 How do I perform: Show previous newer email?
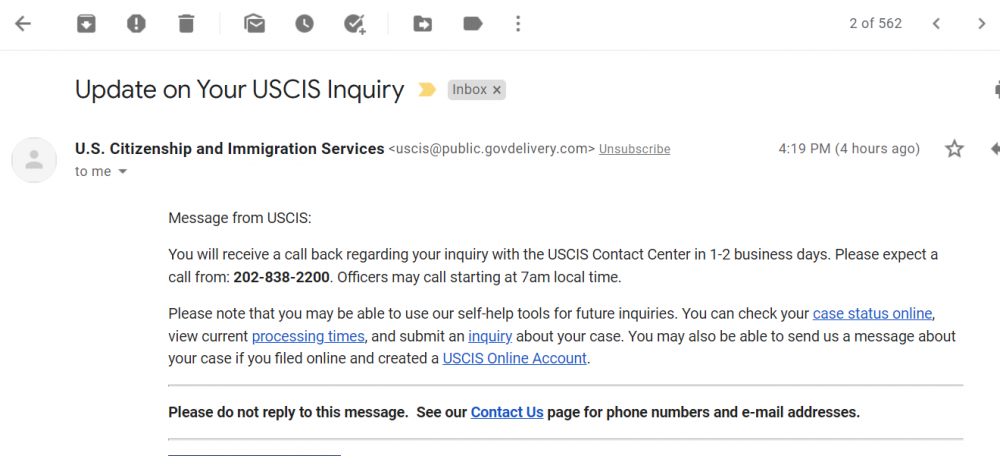point(936,24)
